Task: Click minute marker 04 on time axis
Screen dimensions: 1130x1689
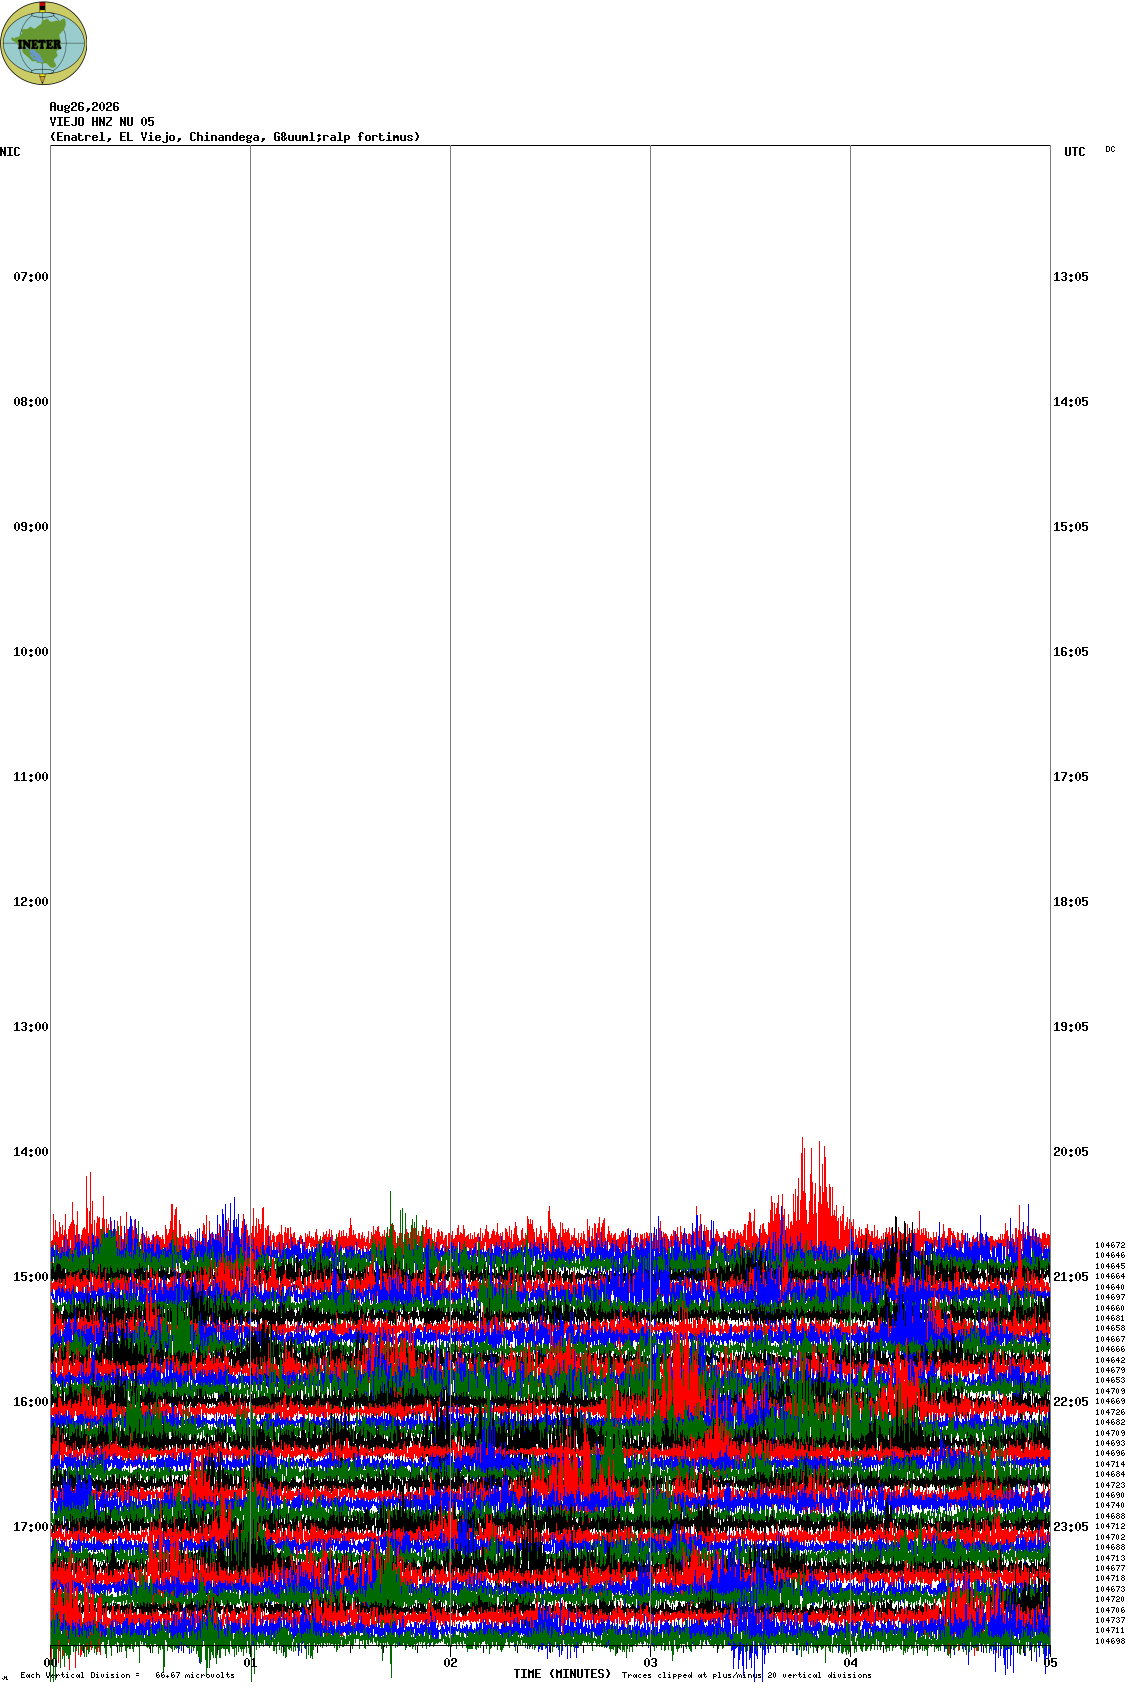Action: tap(851, 1663)
